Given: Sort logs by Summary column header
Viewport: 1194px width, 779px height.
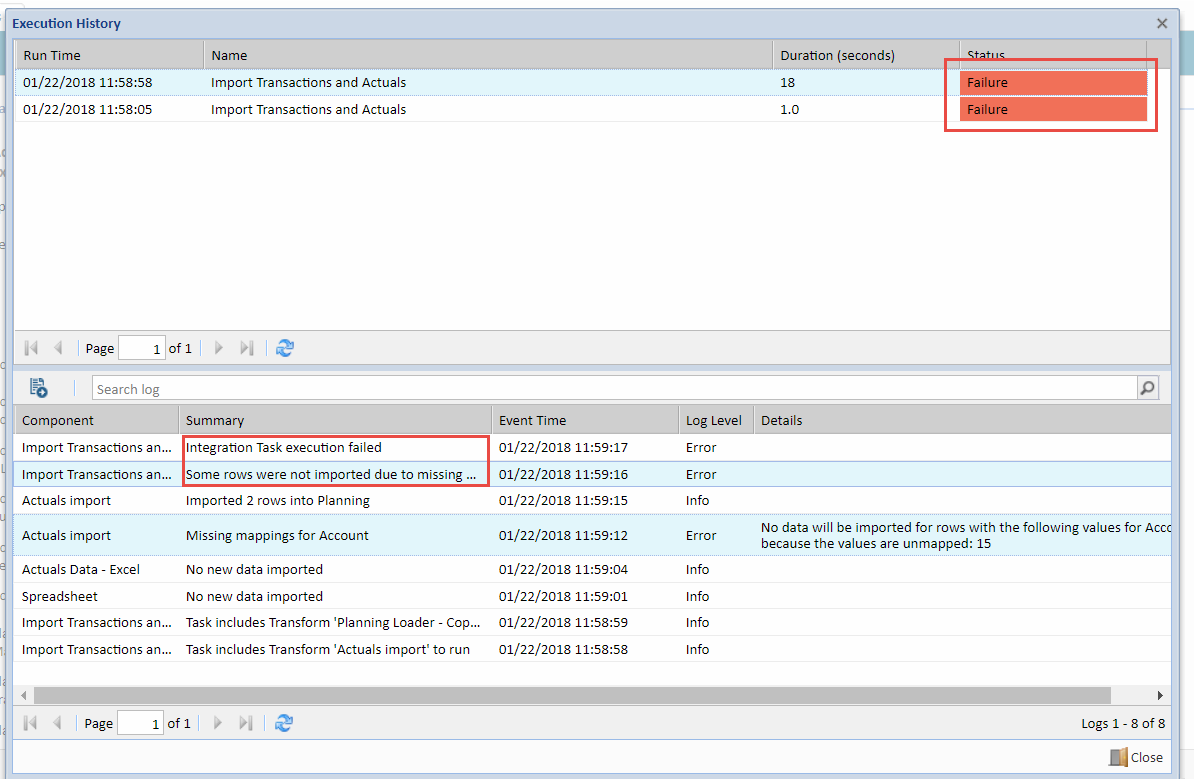Looking at the screenshot, I should (x=335, y=420).
